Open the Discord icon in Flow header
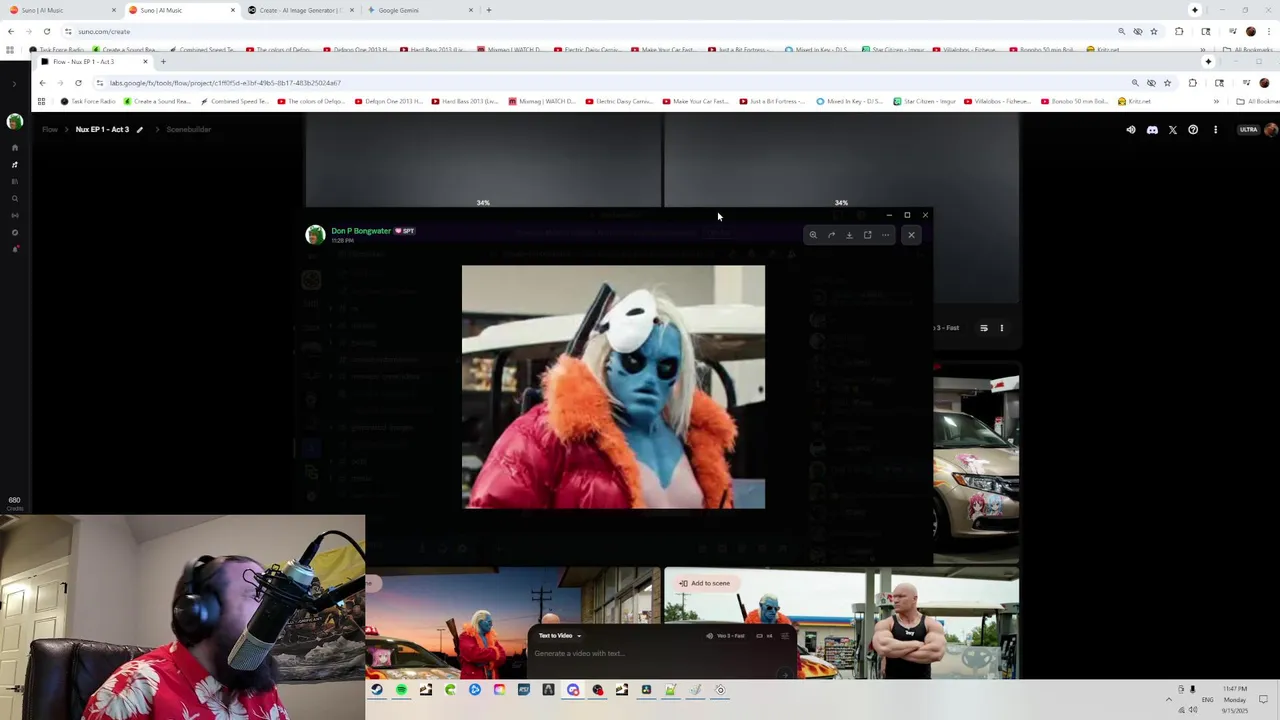The height and width of the screenshot is (720, 1280). point(1152,129)
